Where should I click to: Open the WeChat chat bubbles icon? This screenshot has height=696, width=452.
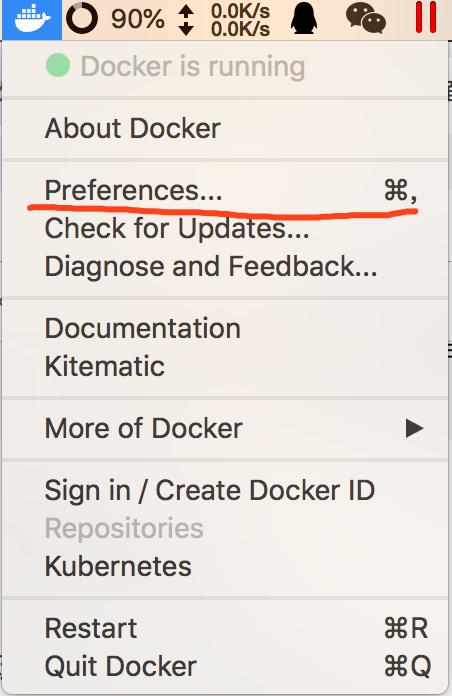click(365, 18)
